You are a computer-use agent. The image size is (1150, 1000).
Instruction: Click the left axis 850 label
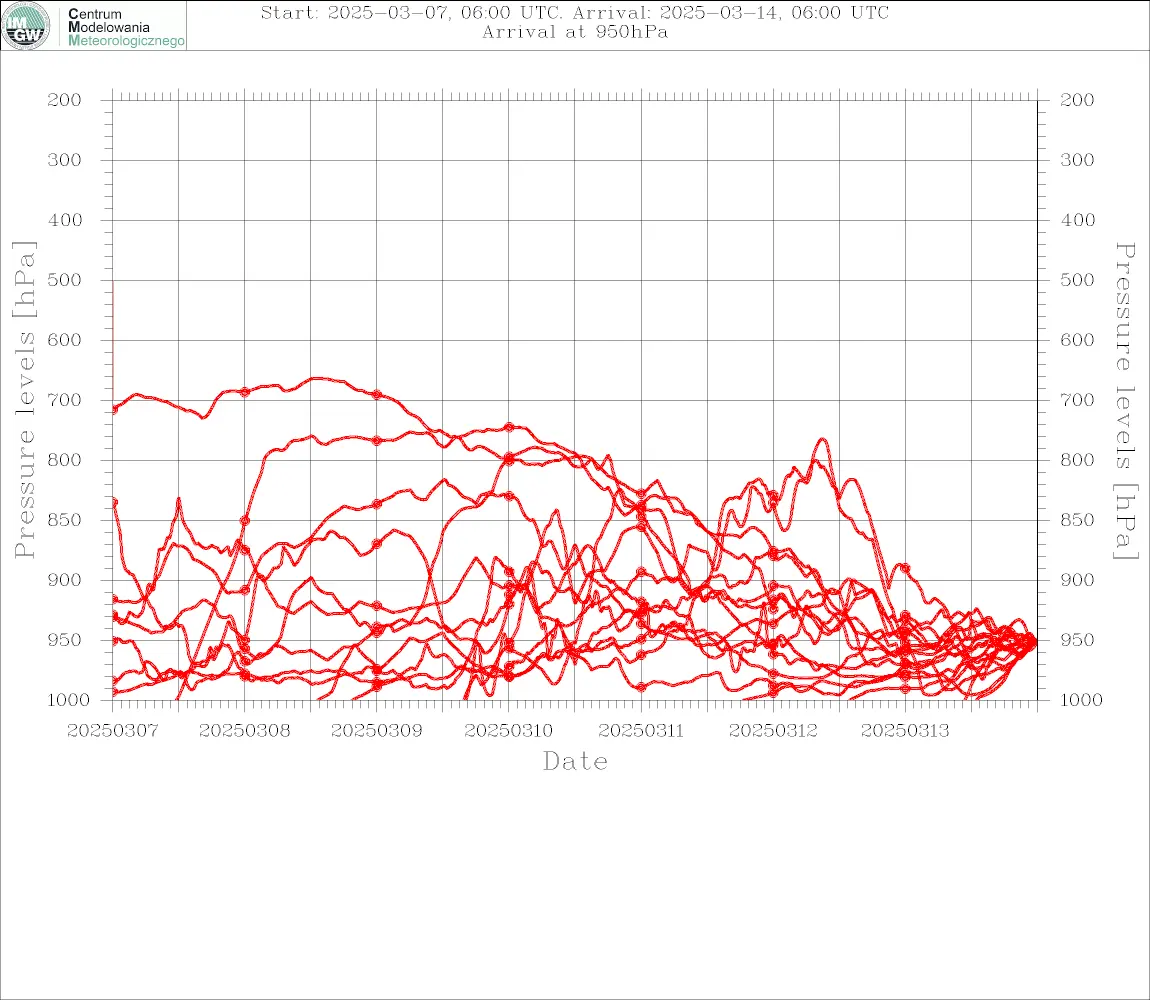point(65,520)
